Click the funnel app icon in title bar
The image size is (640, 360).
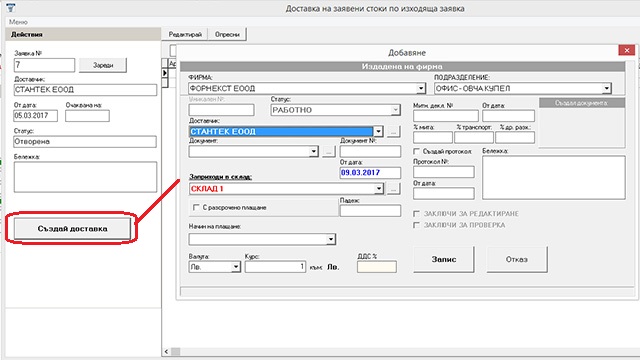pyautogui.click(x=11, y=7)
